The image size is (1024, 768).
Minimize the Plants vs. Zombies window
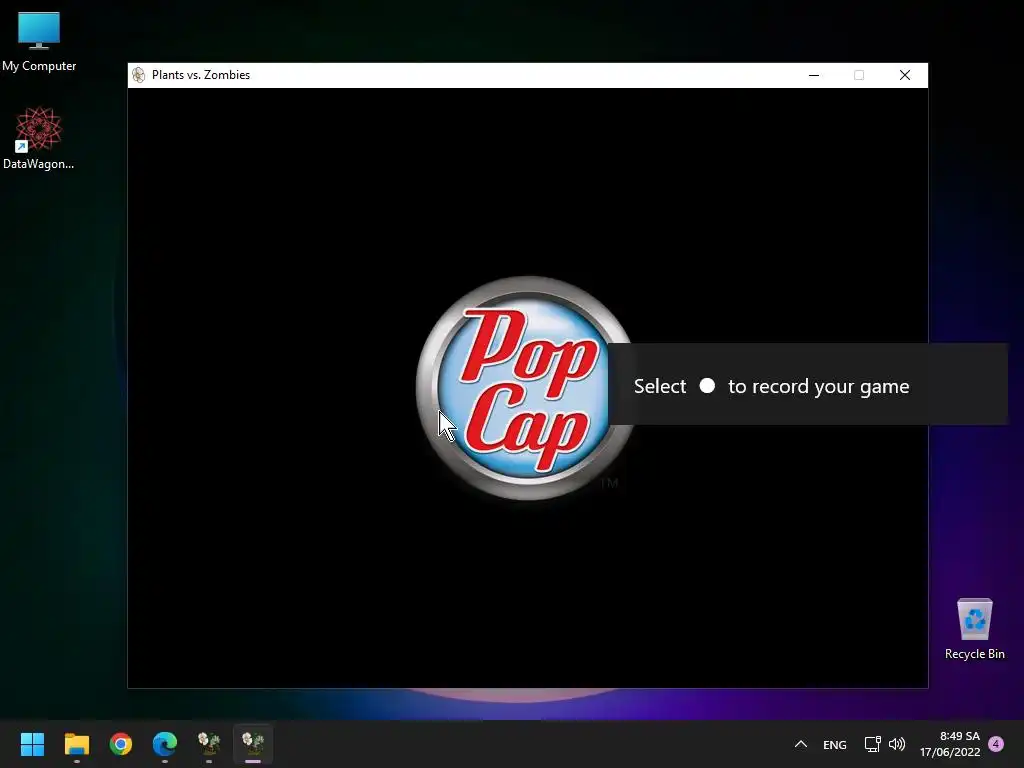click(x=814, y=75)
